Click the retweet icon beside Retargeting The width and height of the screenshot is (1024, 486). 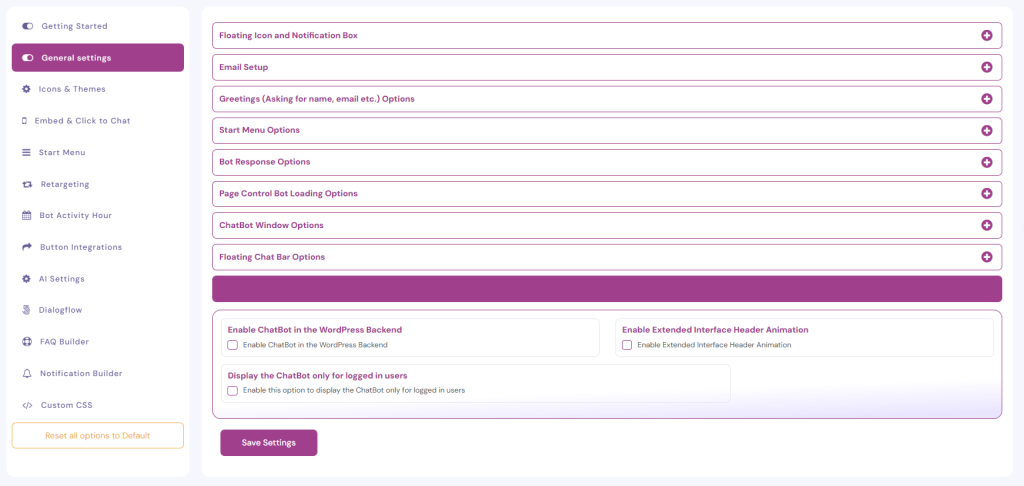[x=27, y=184]
